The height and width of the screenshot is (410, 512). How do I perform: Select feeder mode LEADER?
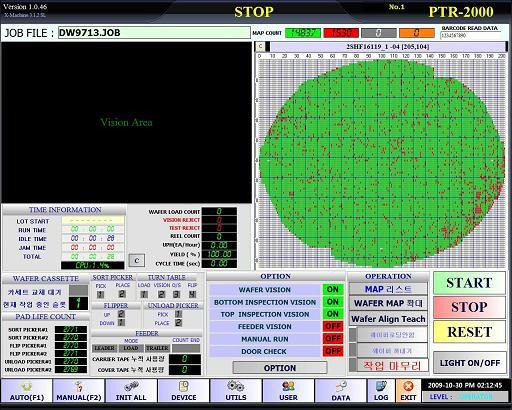tap(105, 348)
